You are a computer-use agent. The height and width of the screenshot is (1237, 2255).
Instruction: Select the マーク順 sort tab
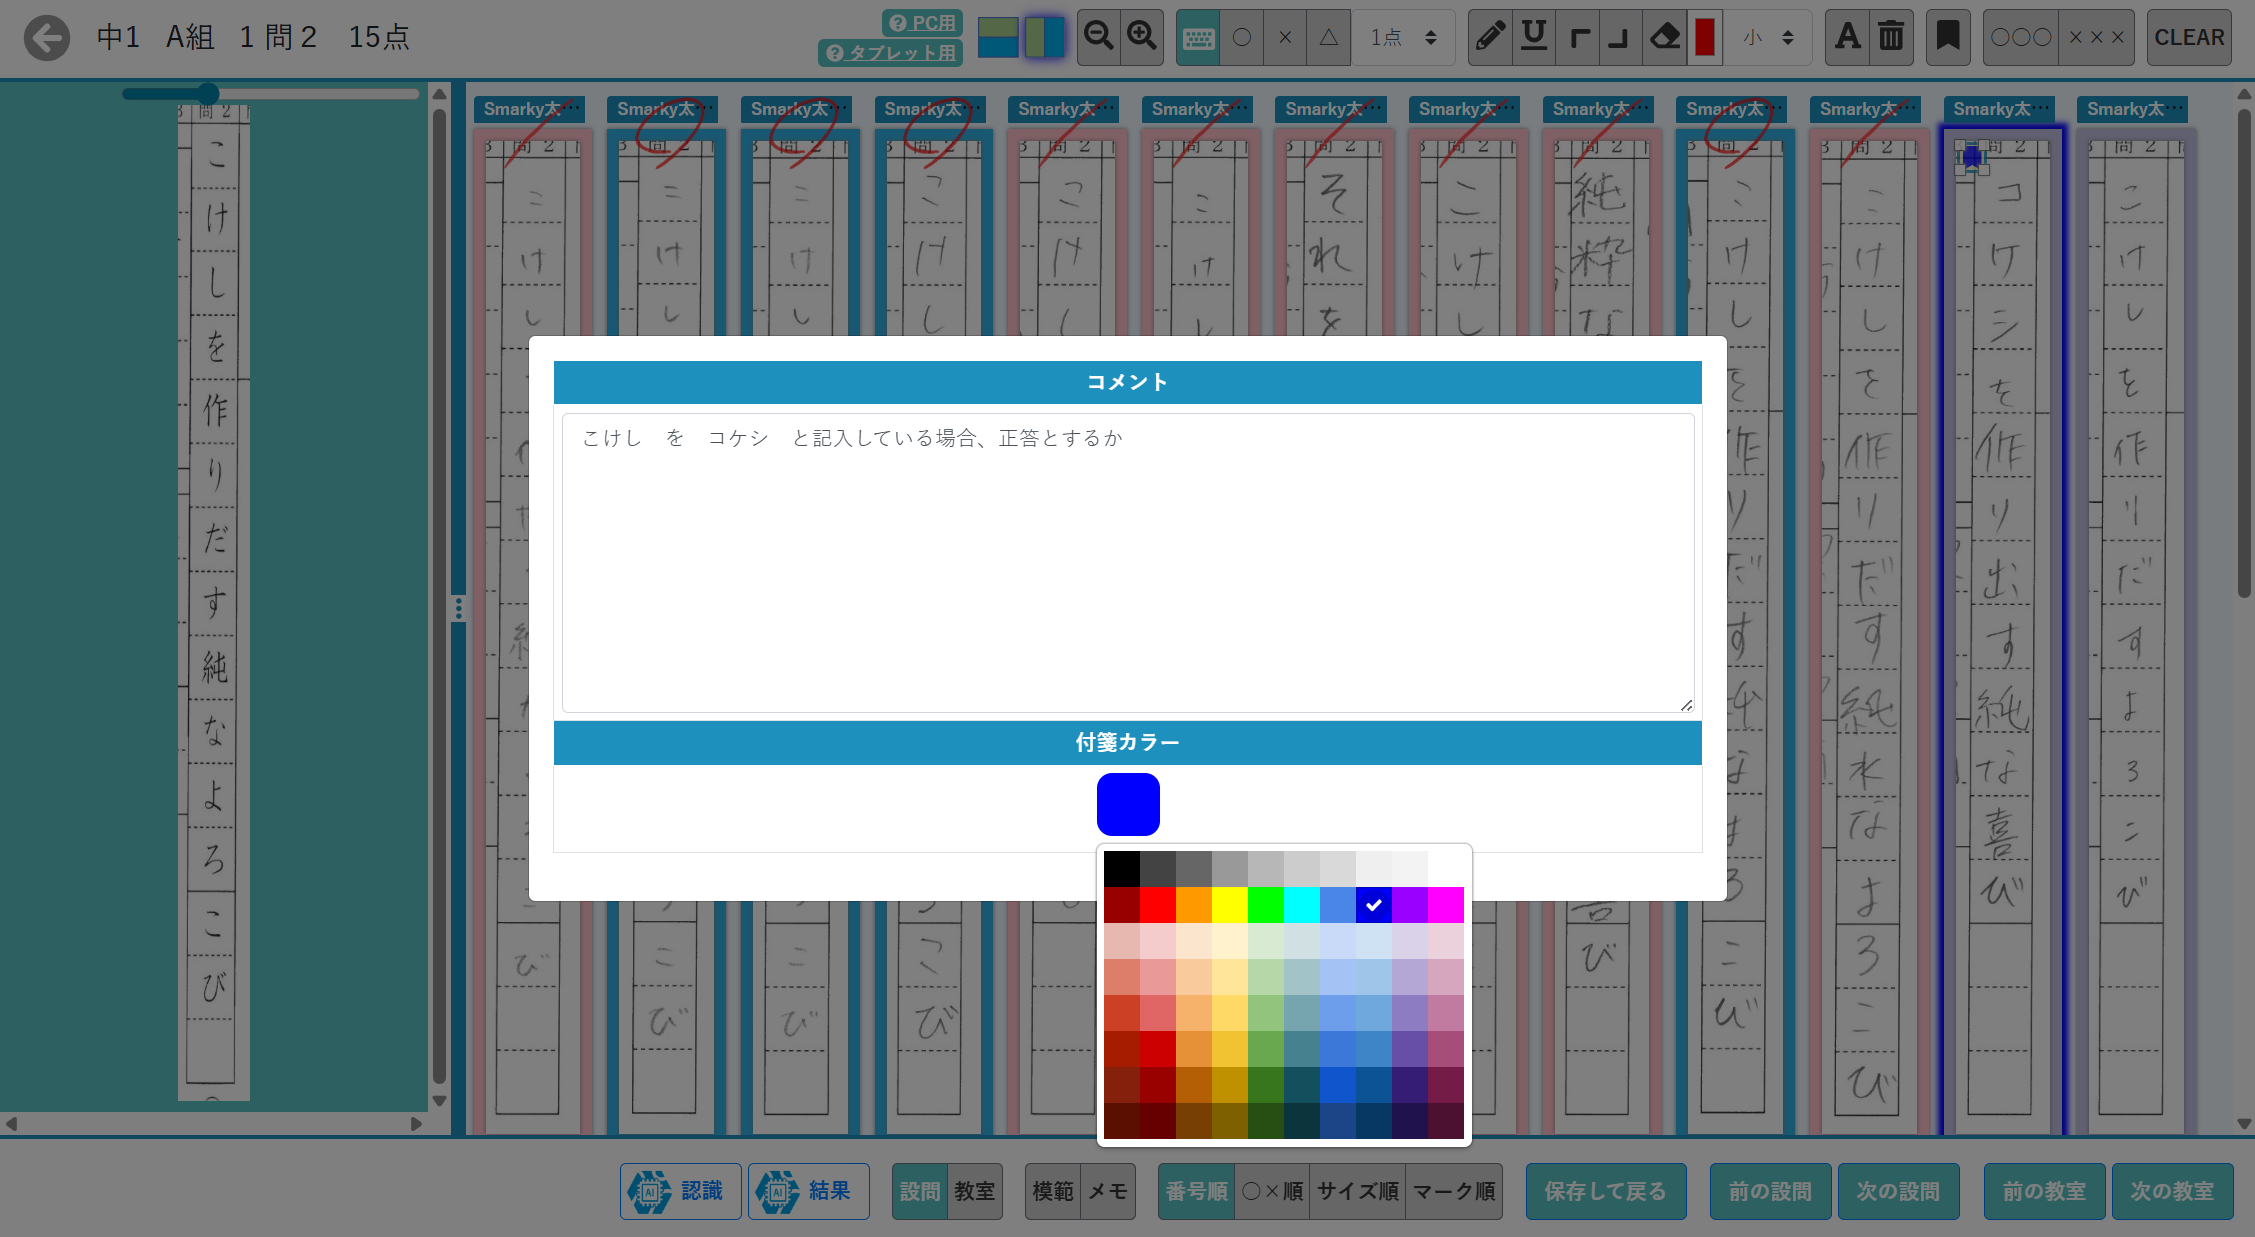(1454, 1191)
